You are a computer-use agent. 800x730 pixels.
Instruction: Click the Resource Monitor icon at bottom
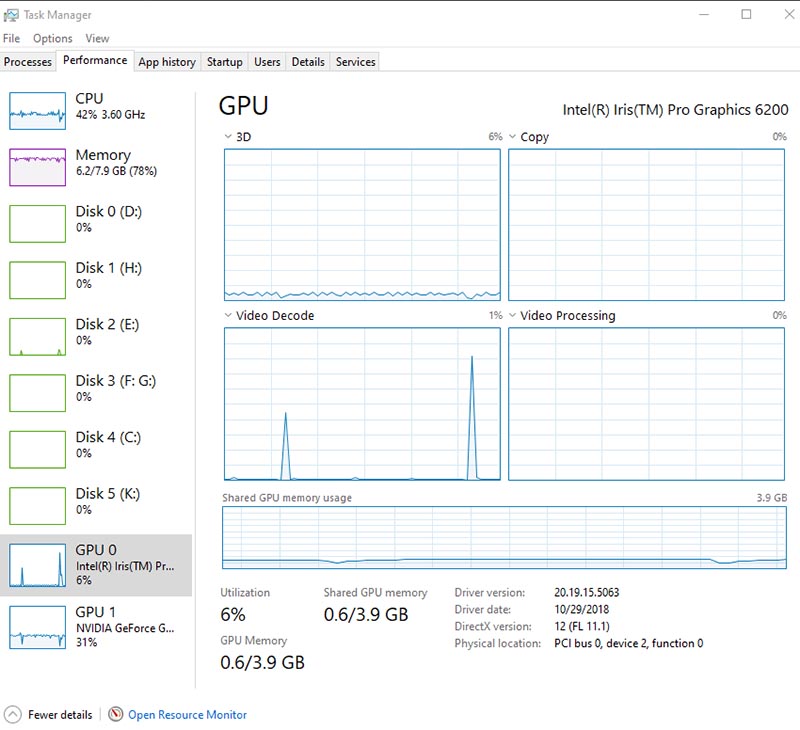point(116,715)
